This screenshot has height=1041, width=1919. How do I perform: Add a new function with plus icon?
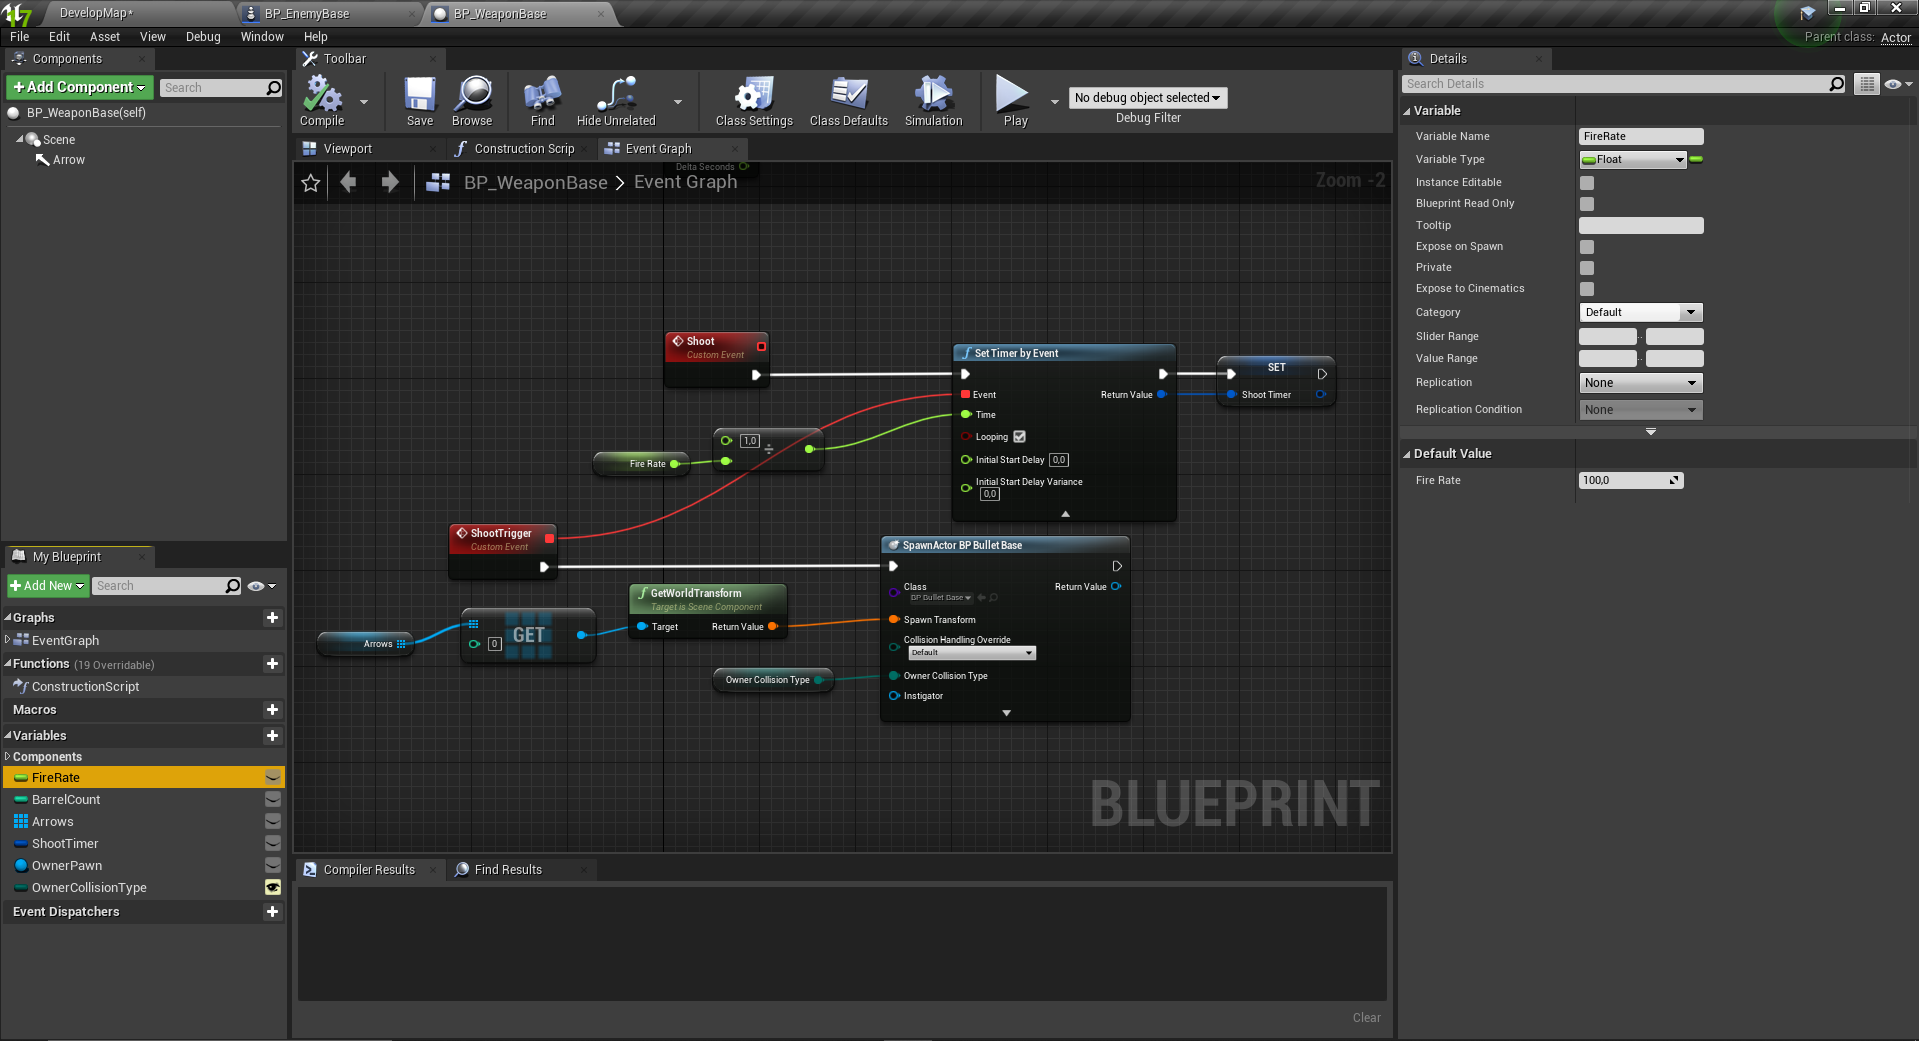[x=272, y=664]
